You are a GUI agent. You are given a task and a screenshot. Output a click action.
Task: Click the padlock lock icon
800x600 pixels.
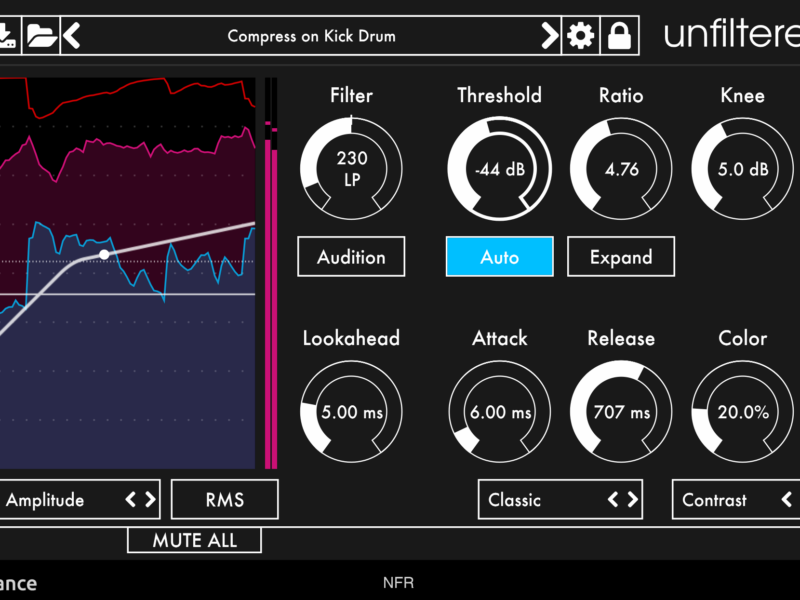pos(620,36)
